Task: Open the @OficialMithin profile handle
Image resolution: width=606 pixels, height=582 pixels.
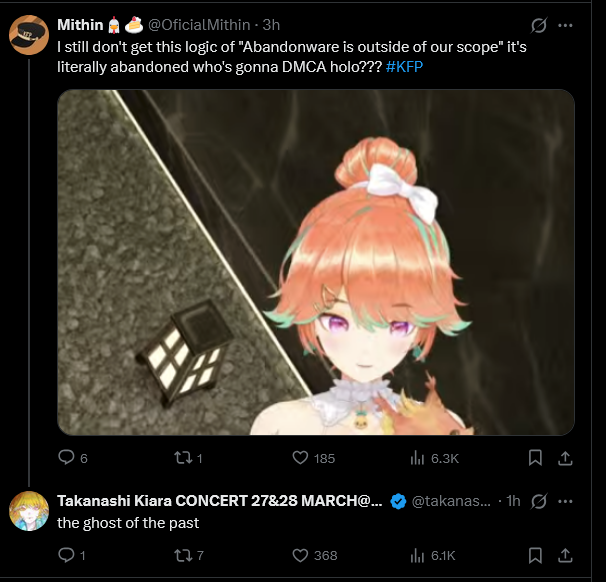Action: pyautogui.click(x=199, y=25)
